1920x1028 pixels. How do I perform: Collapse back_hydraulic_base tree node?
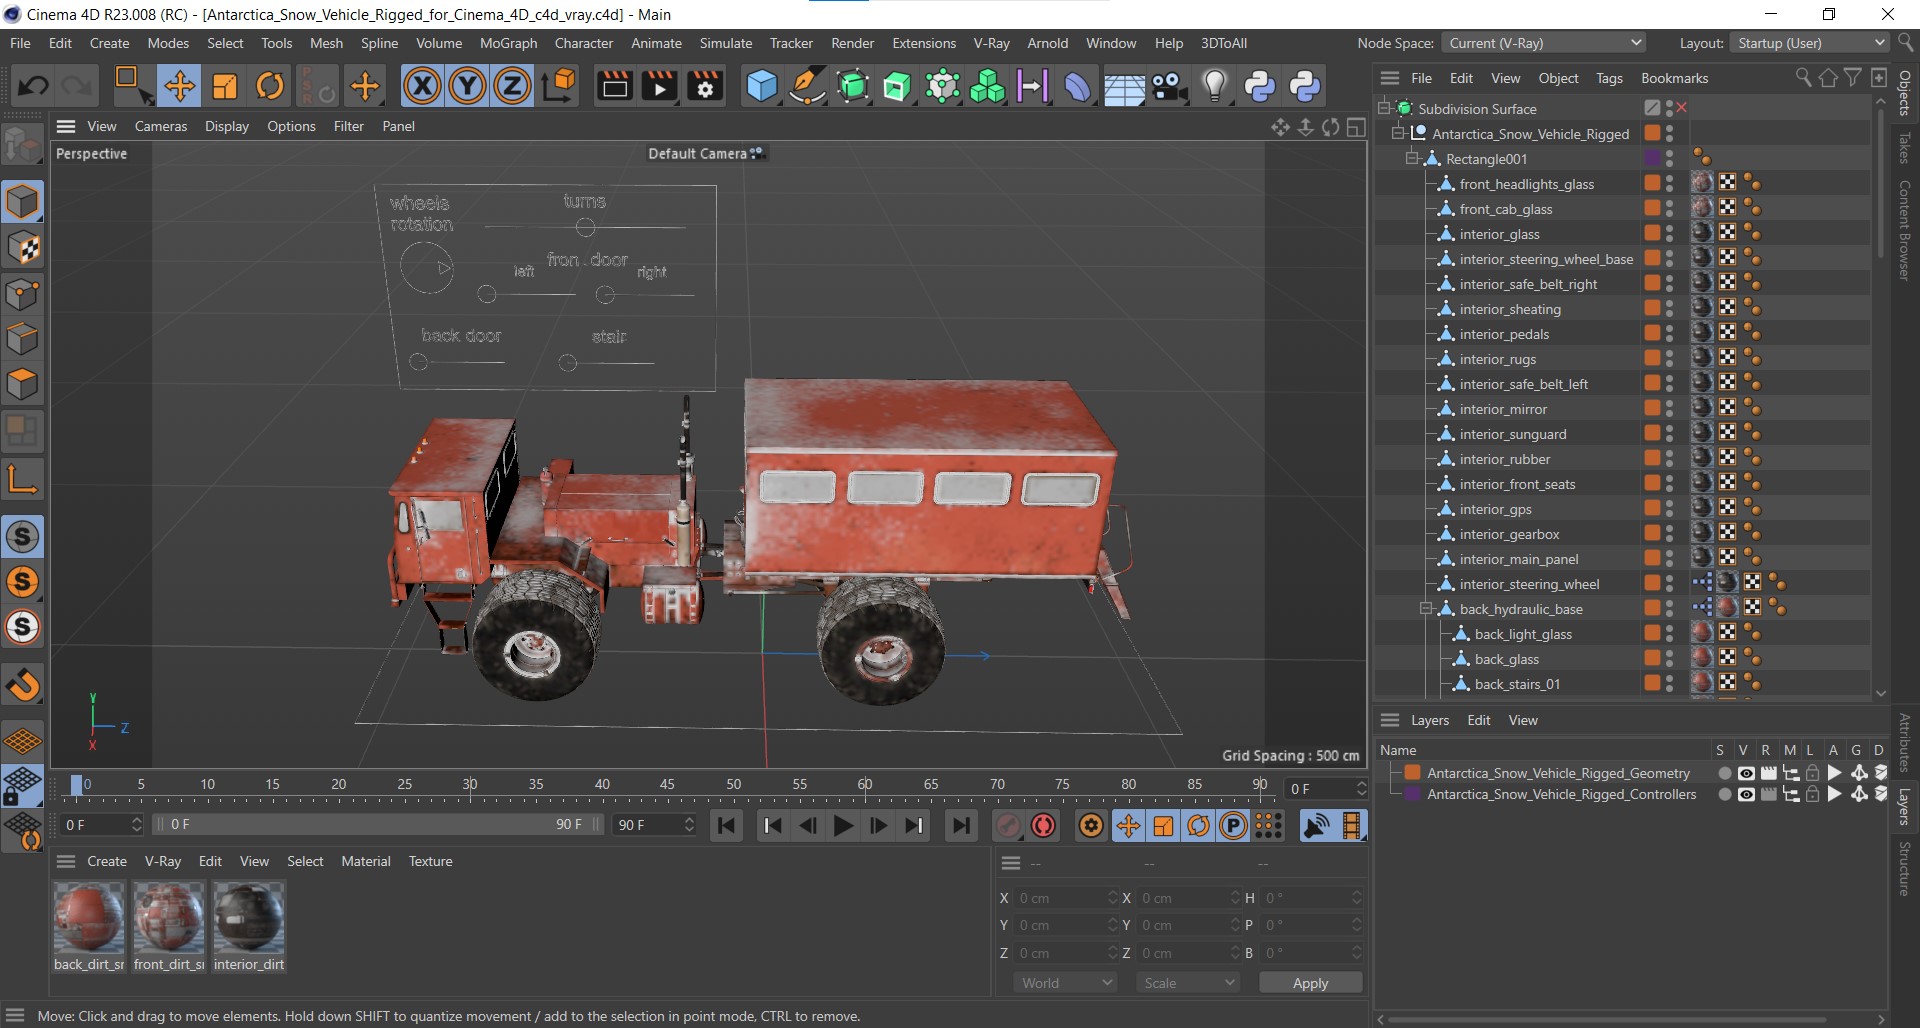pyautogui.click(x=1427, y=609)
